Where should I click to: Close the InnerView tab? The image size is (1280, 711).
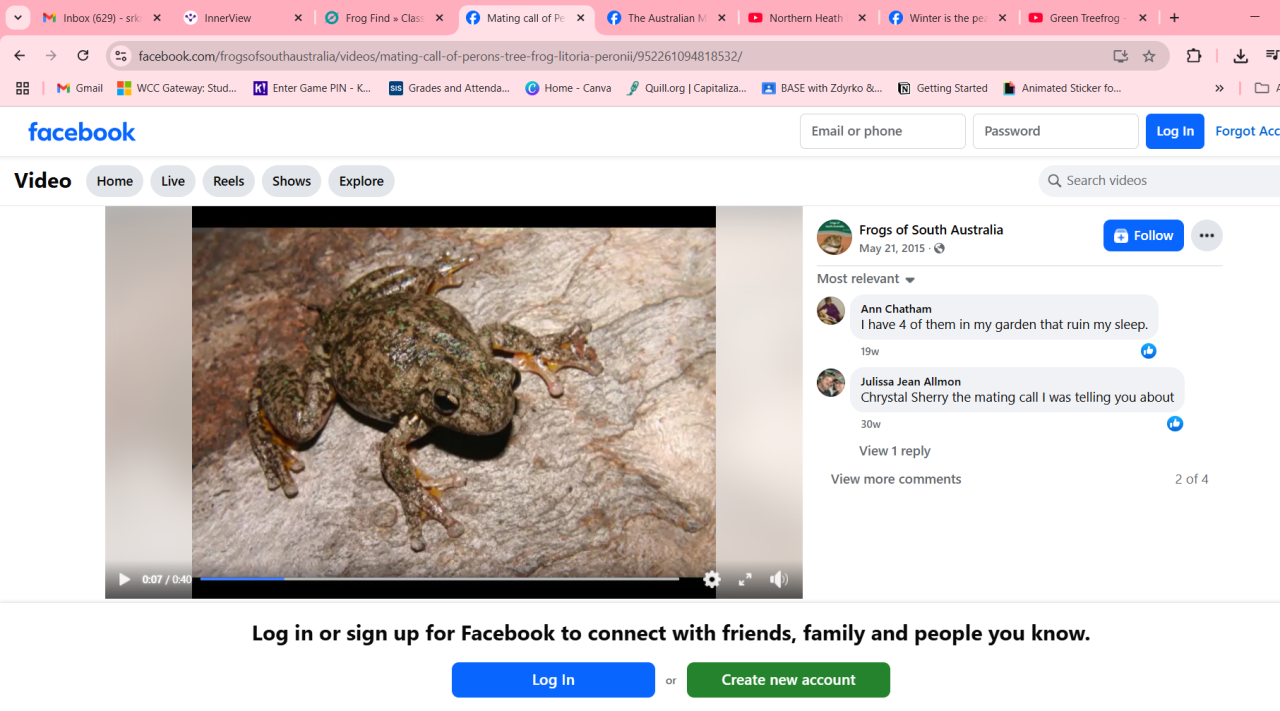pos(298,18)
